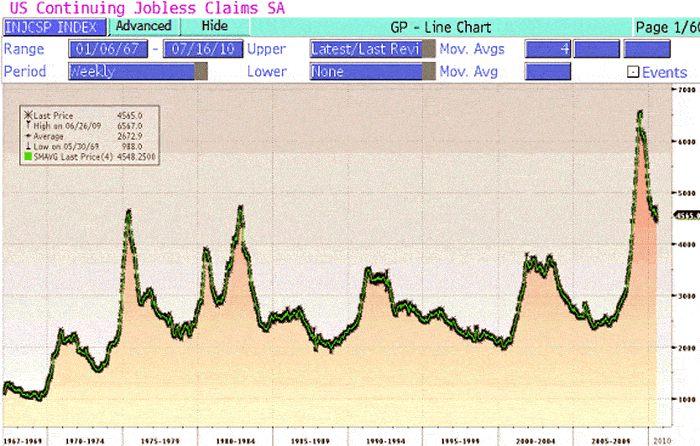Screen dimensions: 700x446
Task: Open the Upper Latest/Last Revi dropdown
Action: [x=371, y=48]
